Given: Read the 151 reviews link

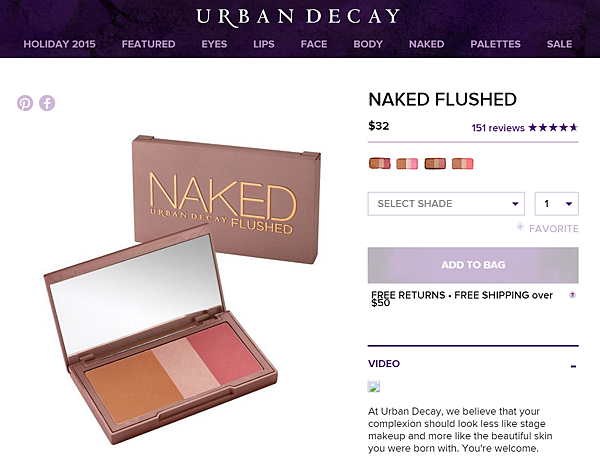Looking at the screenshot, I should [x=498, y=128].
